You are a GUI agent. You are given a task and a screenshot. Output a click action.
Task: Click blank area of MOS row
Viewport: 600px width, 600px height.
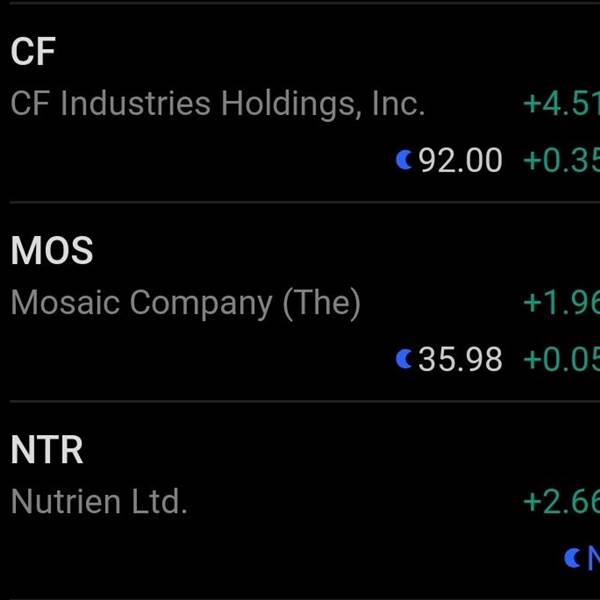click(200, 359)
